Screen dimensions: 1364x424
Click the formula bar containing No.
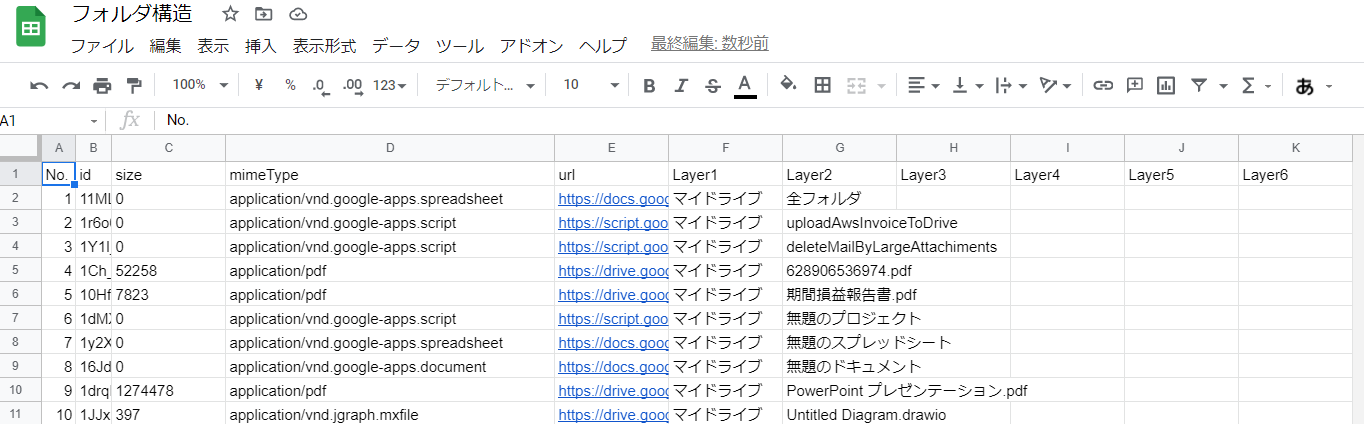coord(760,120)
